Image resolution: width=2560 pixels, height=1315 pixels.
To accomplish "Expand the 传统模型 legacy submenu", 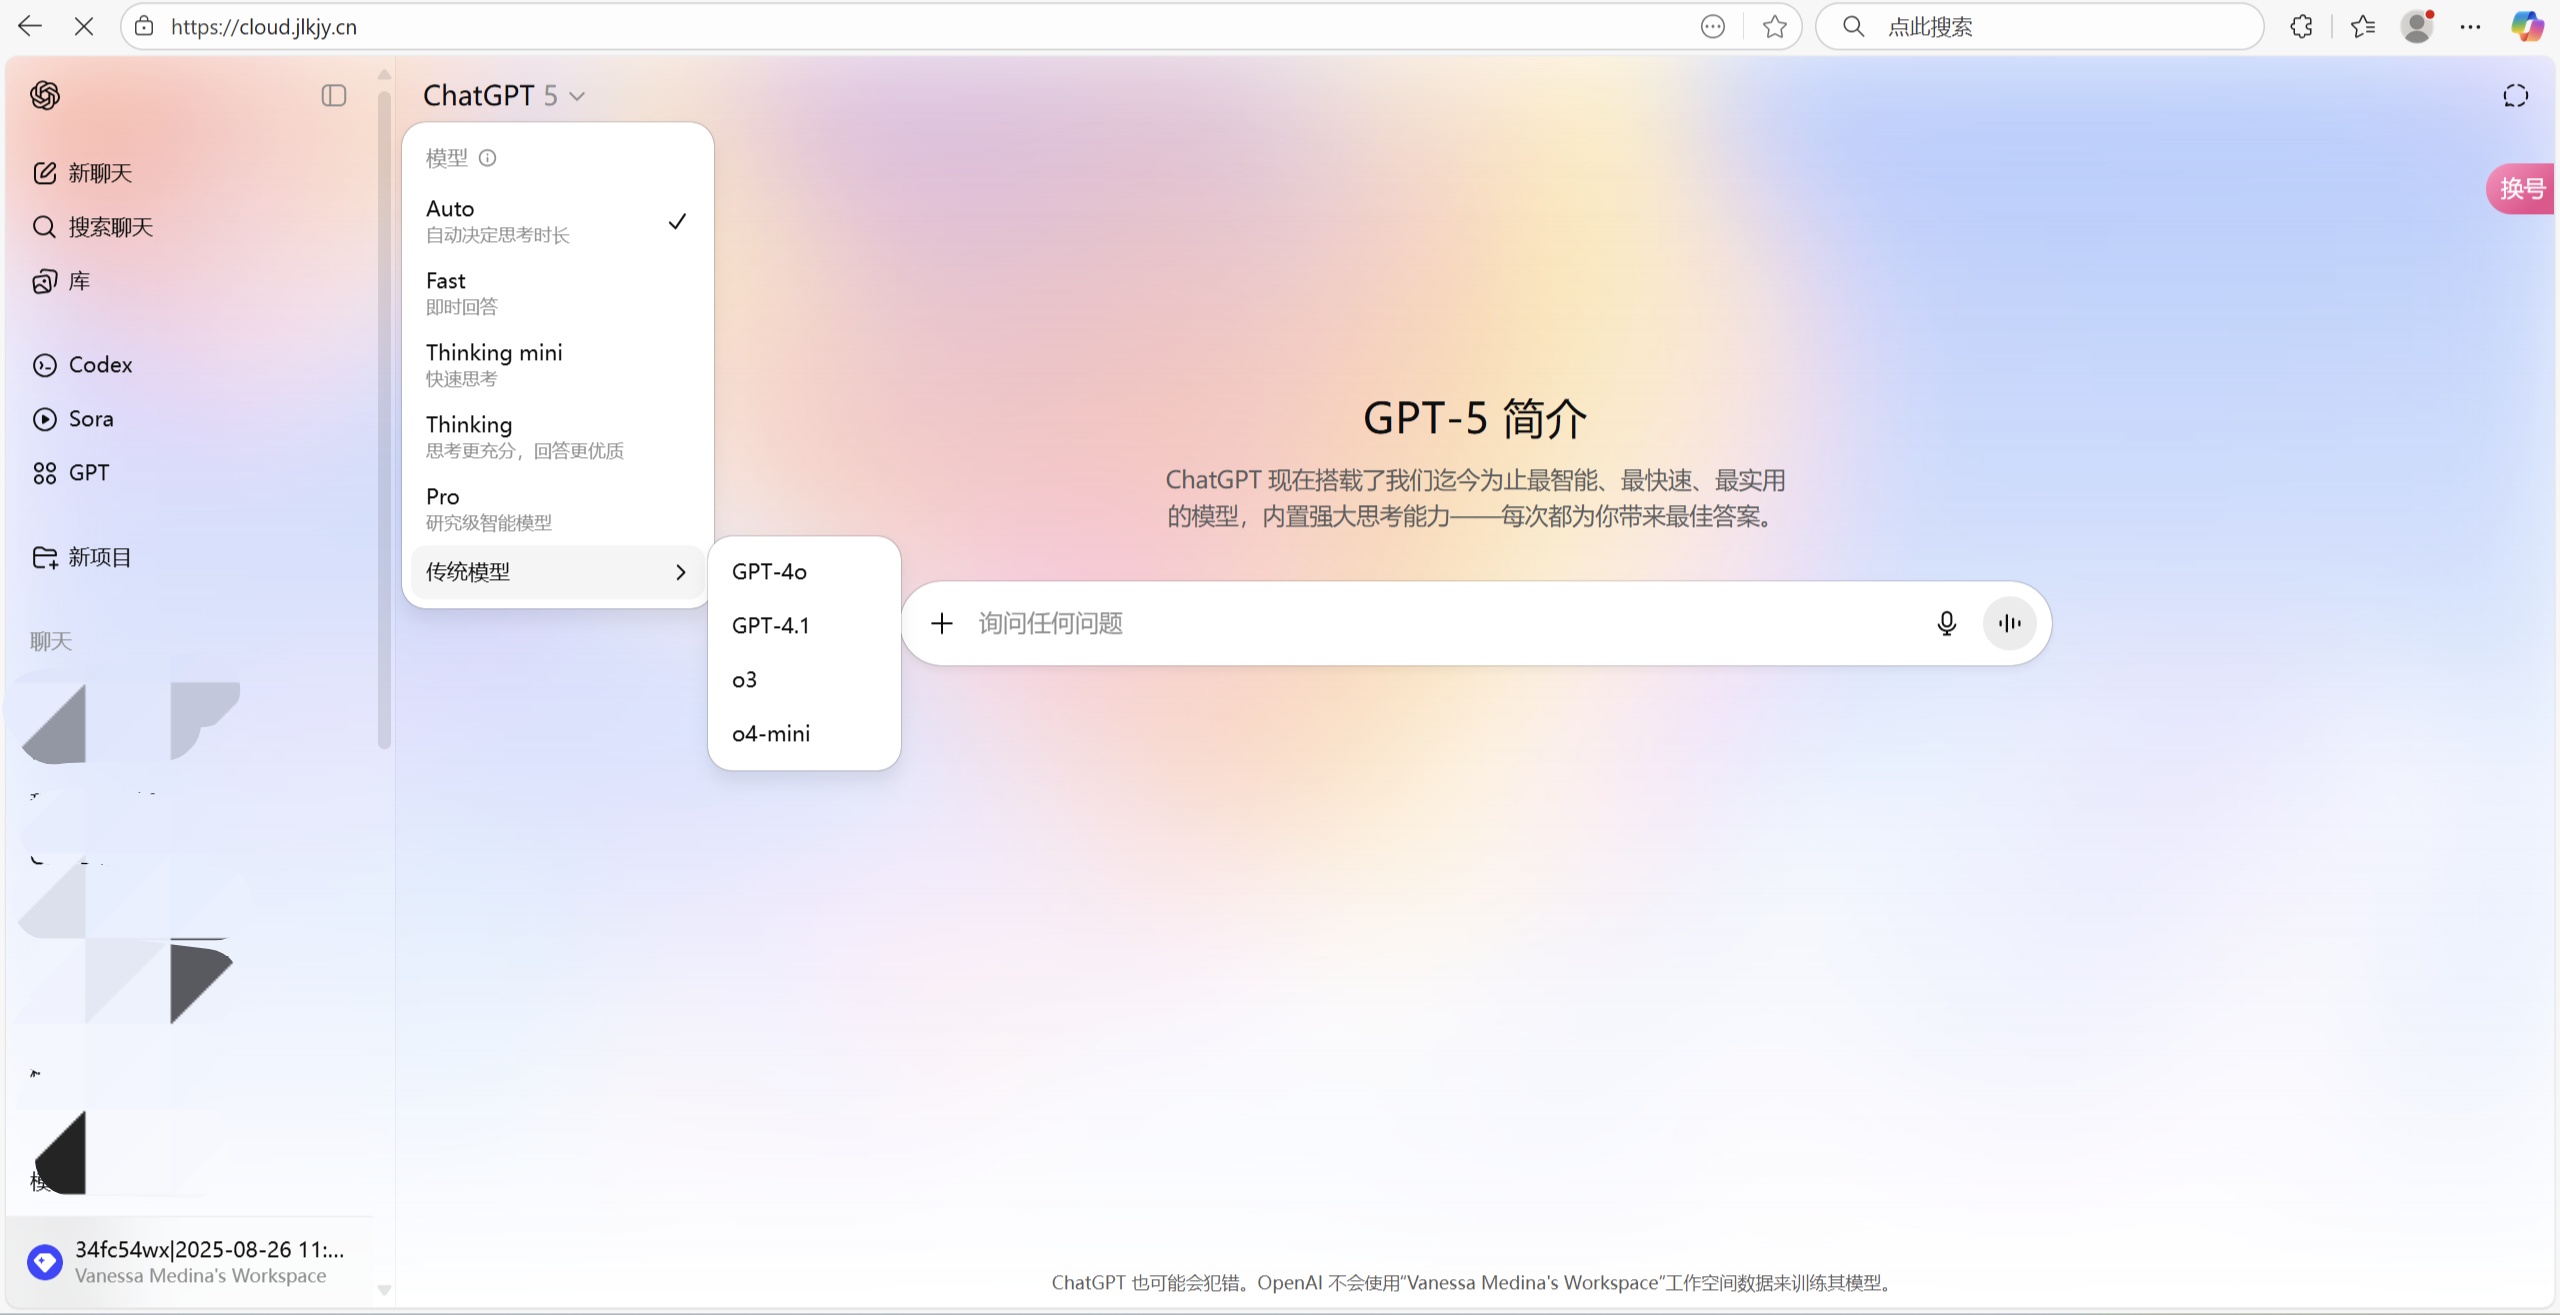I will pos(556,572).
